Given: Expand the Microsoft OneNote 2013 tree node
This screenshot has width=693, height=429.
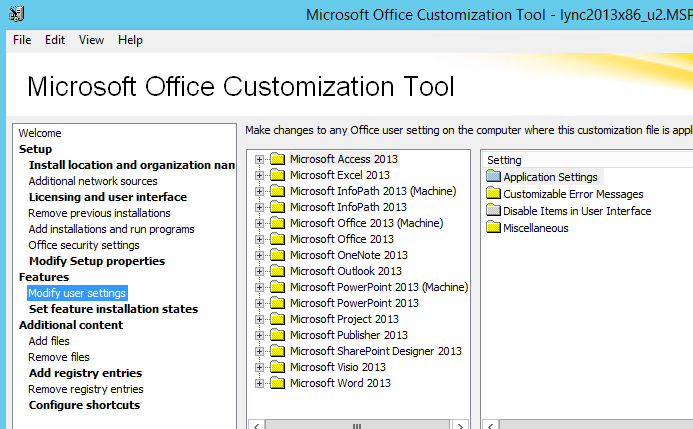Looking at the screenshot, I should click(259, 255).
